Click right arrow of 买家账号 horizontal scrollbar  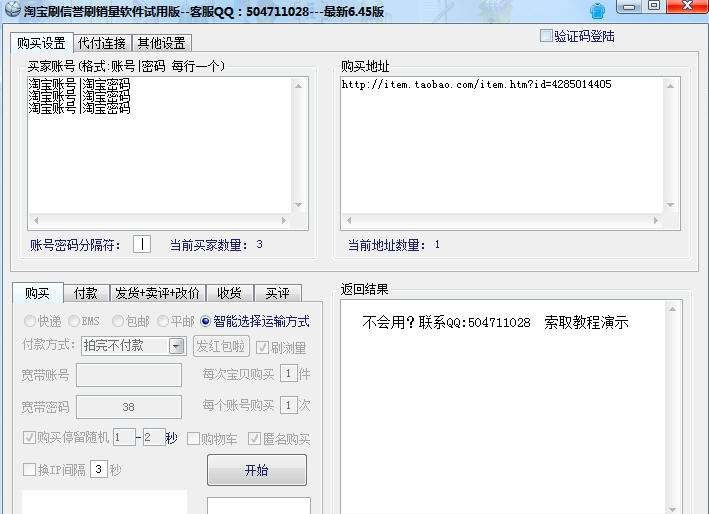pos(284,221)
